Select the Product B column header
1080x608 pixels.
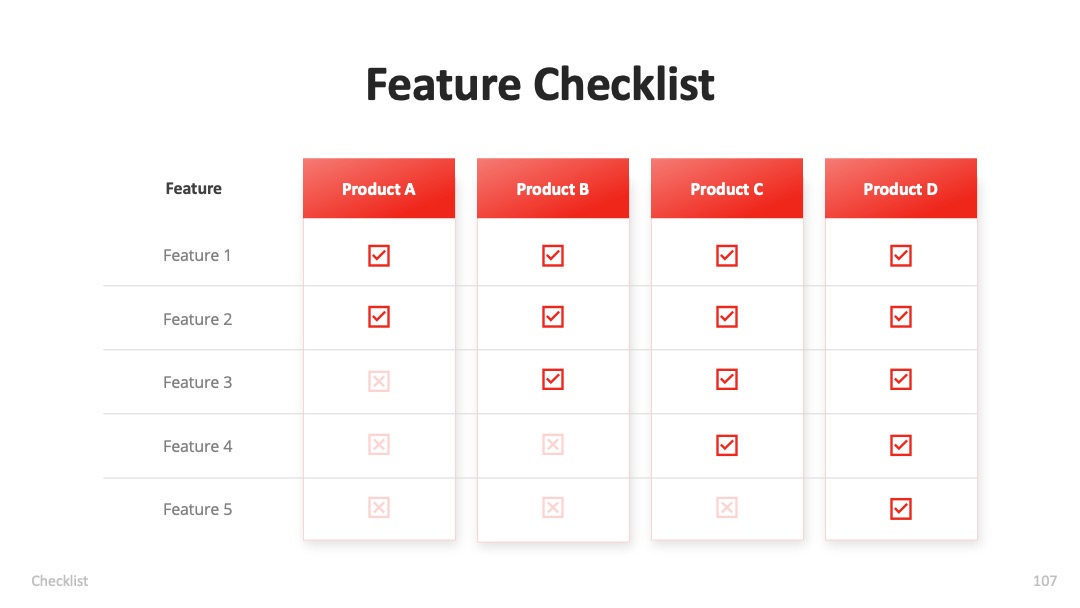[552, 188]
